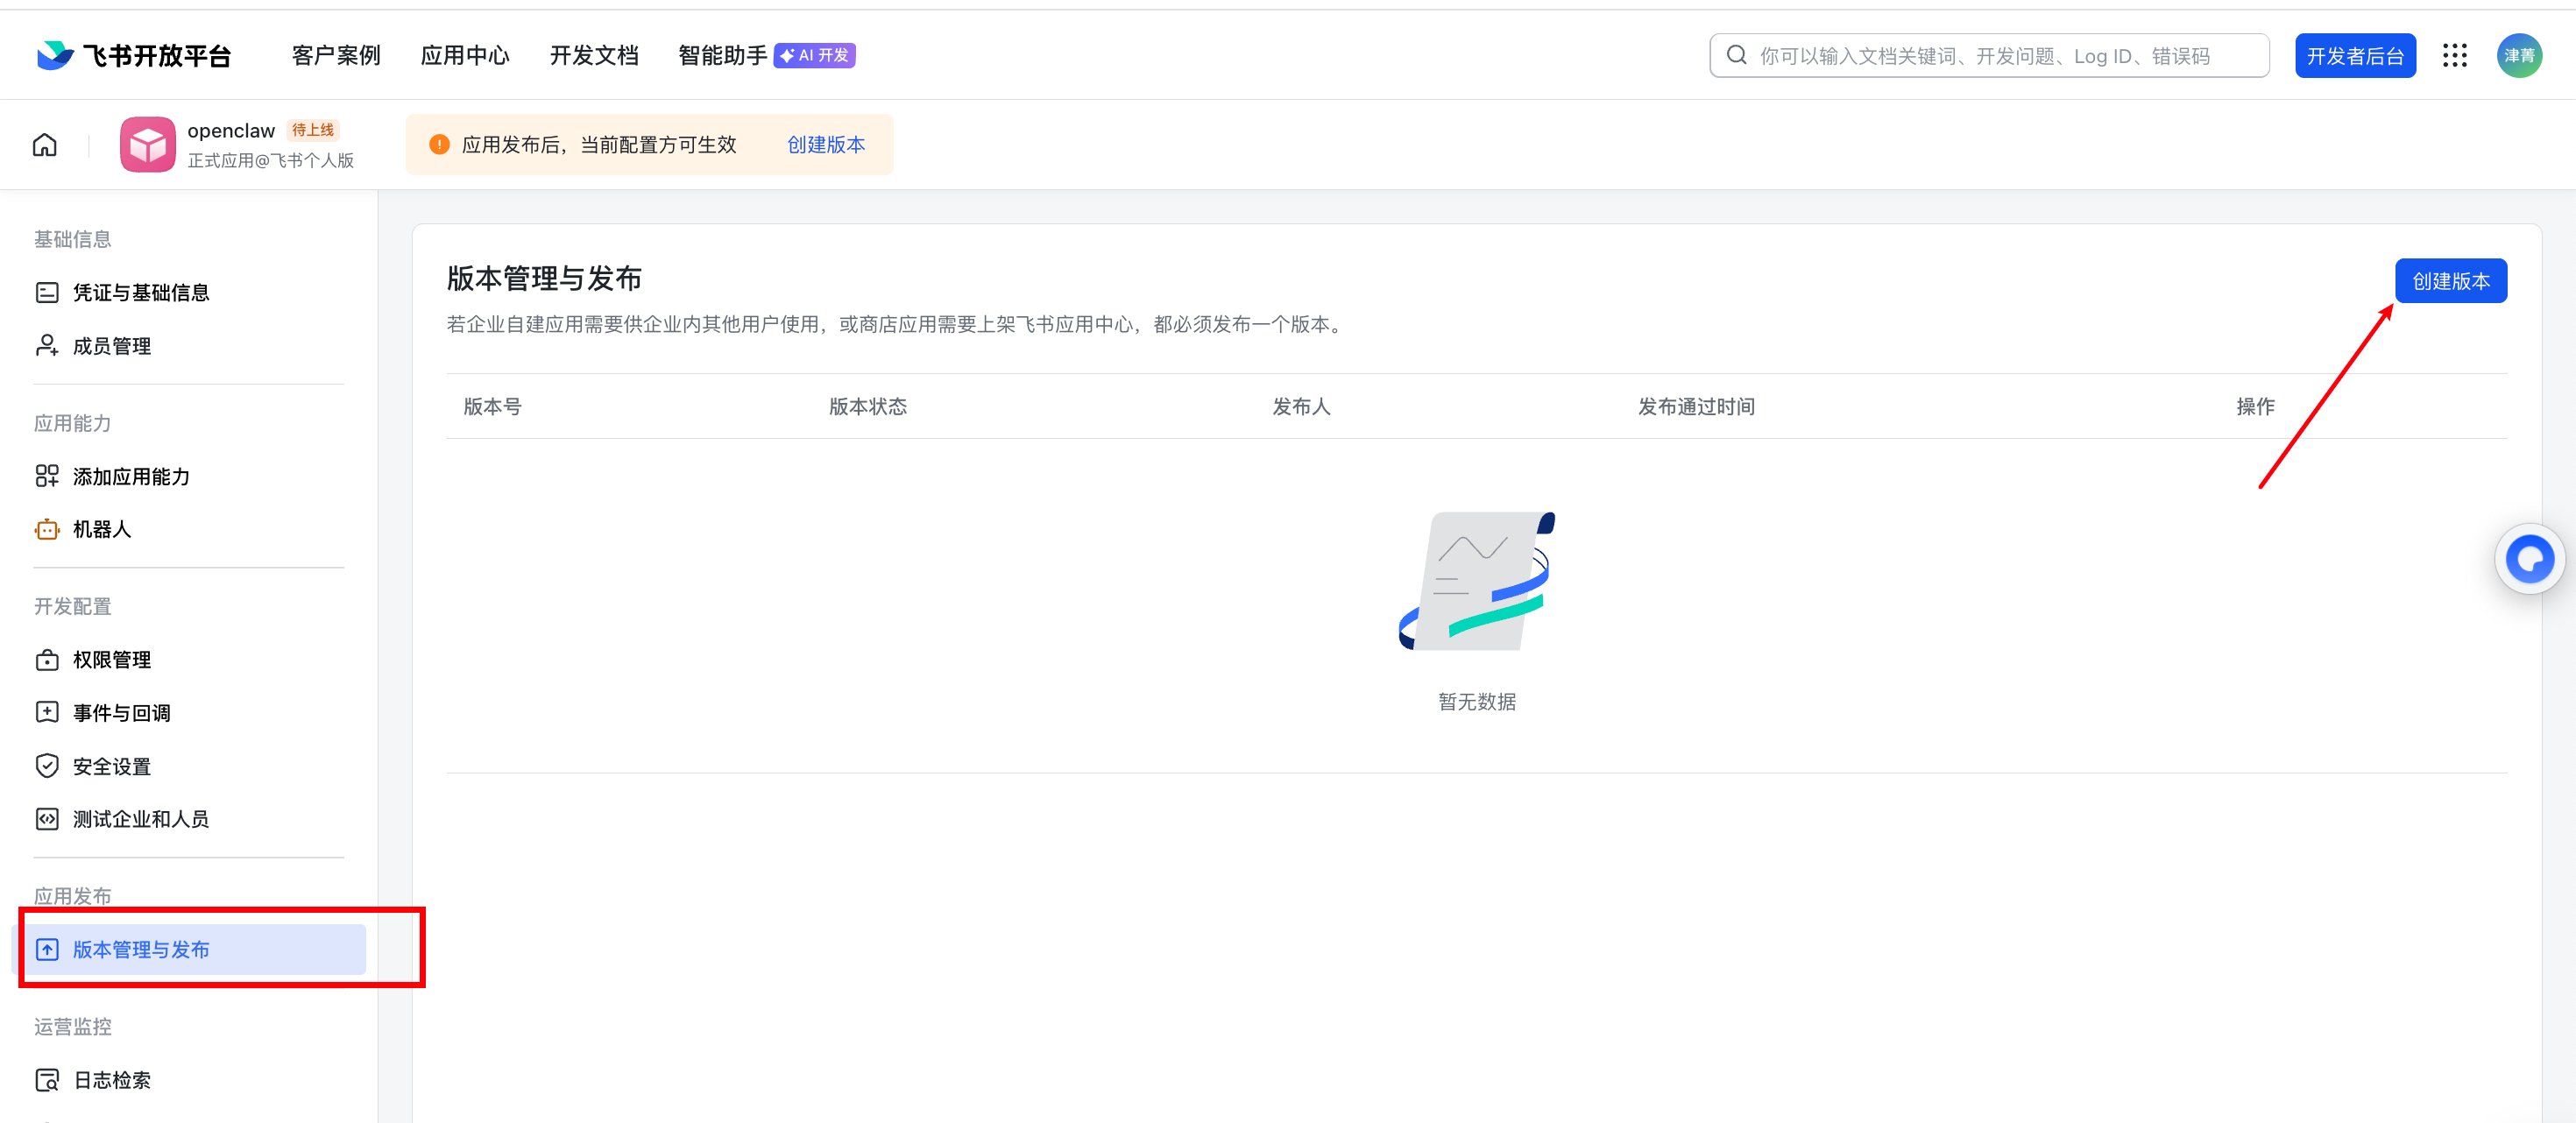Click the 发布通过时间 column header
This screenshot has height=1123, width=2576.
[x=1696, y=406]
